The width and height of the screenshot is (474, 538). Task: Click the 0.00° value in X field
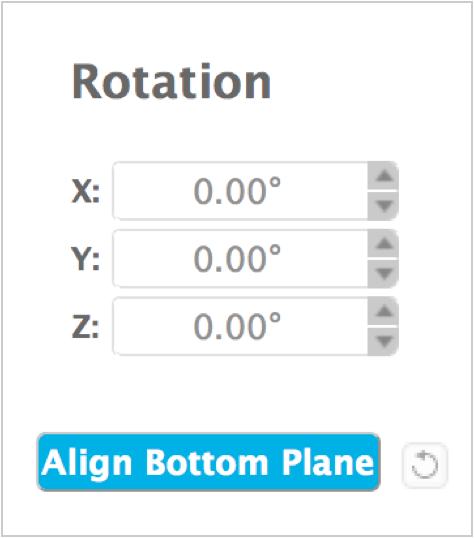click(237, 191)
